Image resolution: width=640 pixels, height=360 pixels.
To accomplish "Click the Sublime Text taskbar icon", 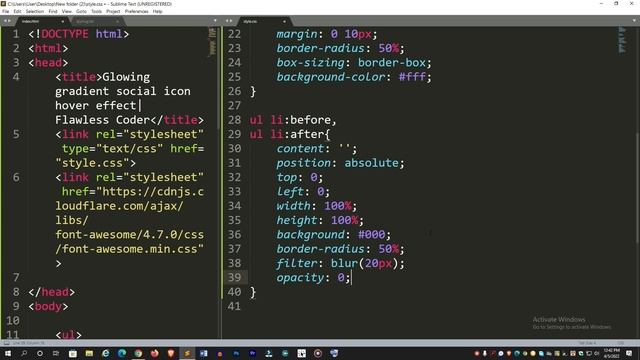I will 187,353.
